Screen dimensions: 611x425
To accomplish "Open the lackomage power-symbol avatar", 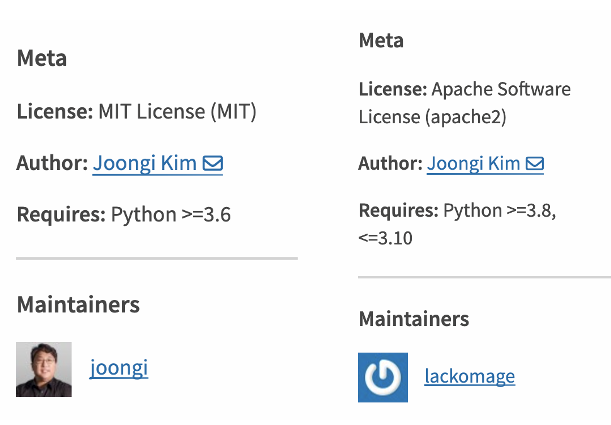I will [x=383, y=377].
